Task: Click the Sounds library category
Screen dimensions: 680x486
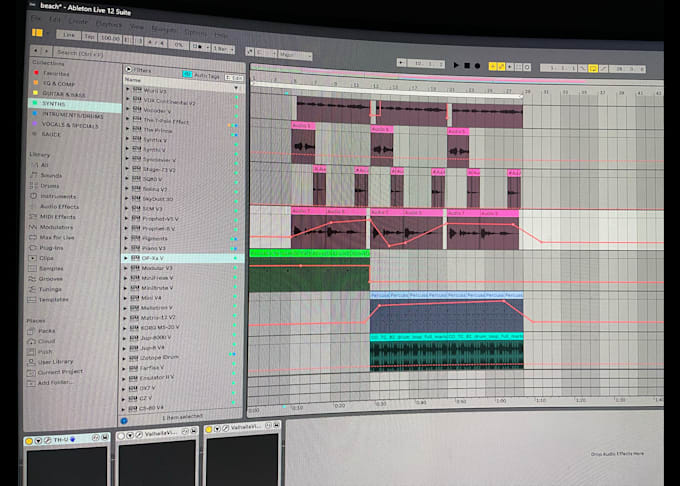Action: pyautogui.click(x=51, y=175)
